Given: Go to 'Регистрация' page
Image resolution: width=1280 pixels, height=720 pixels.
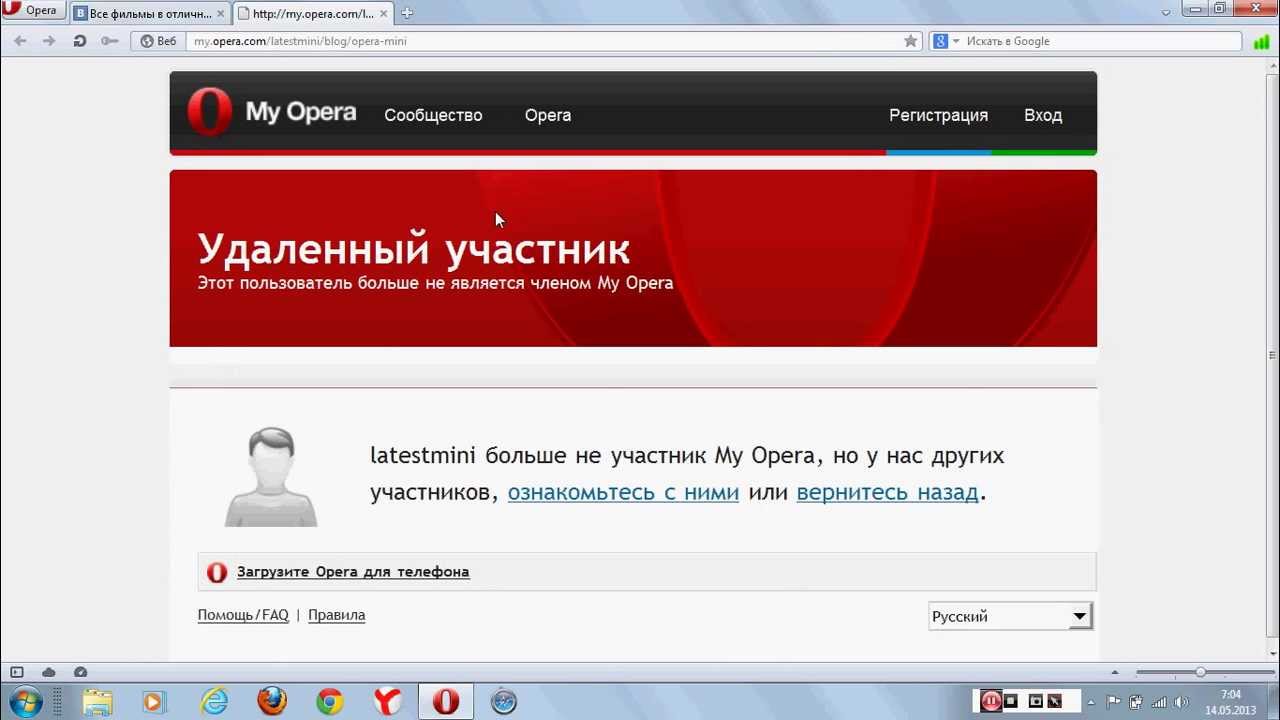Looking at the screenshot, I should click(x=938, y=115).
